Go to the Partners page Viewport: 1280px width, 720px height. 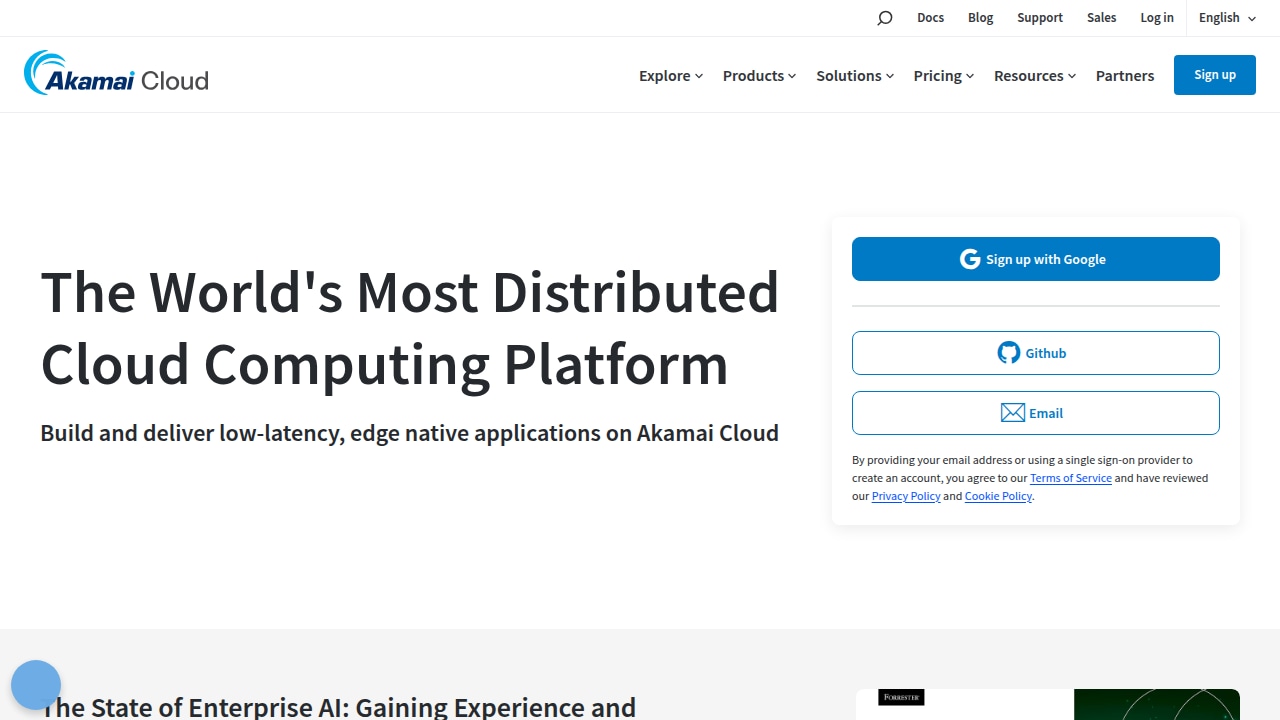click(1125, 76)
